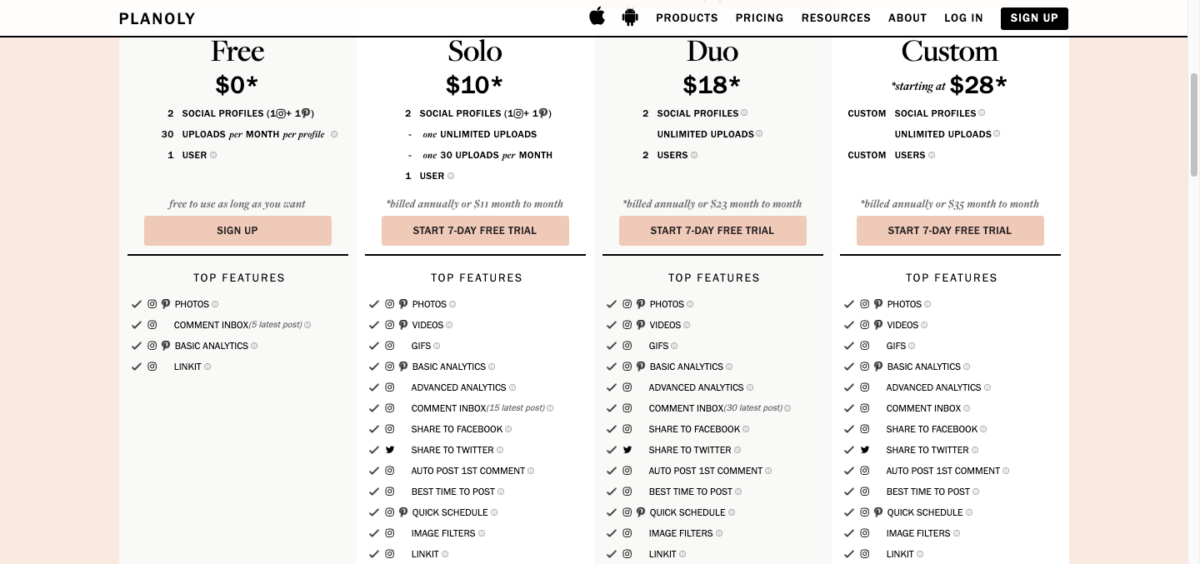The image size is (1200, 564).
Task: Click info icon beside Duo UNLIMITED UPLOADS
Action: tap(760, 134)
